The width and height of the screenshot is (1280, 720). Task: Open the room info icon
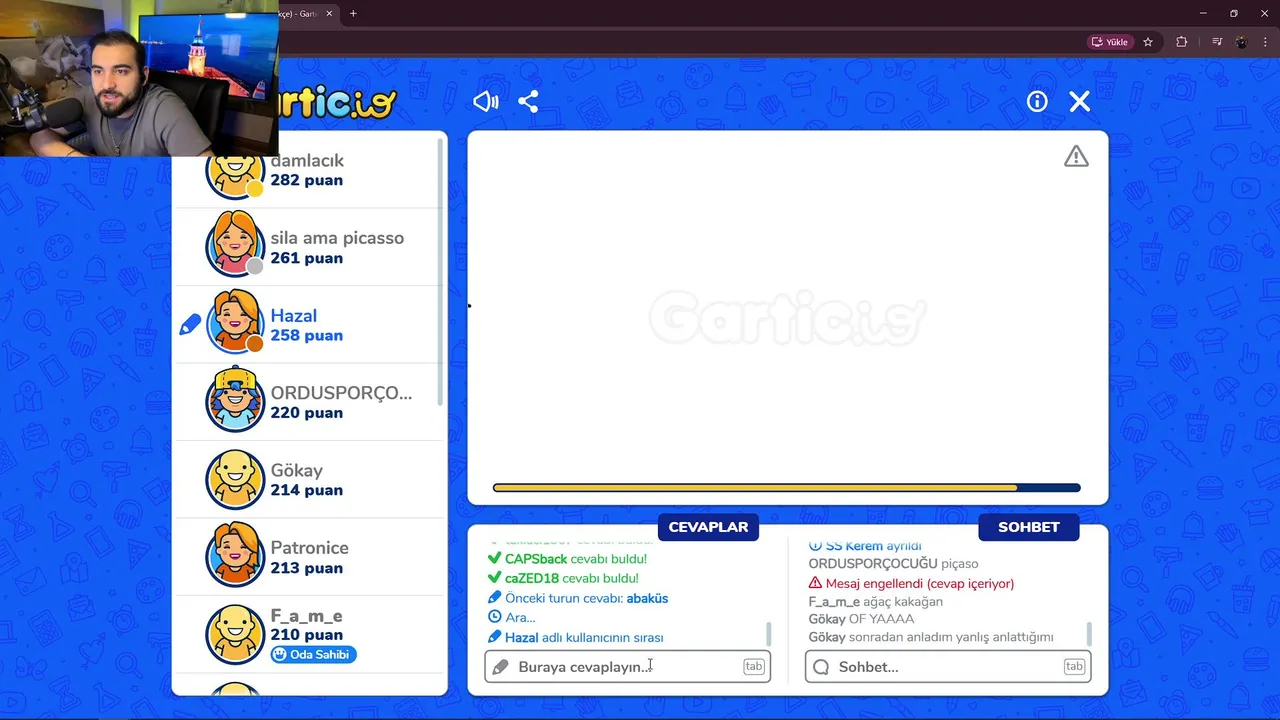(1037, 101)
